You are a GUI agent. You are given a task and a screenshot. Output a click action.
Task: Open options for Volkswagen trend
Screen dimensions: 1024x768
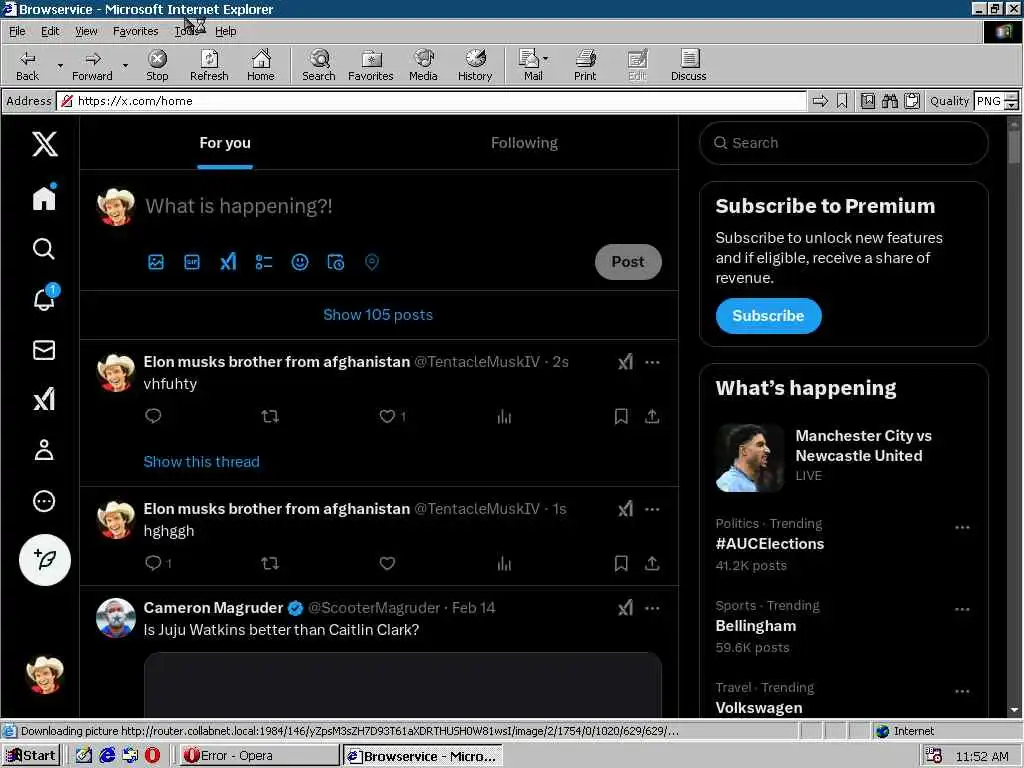[962, 691]
